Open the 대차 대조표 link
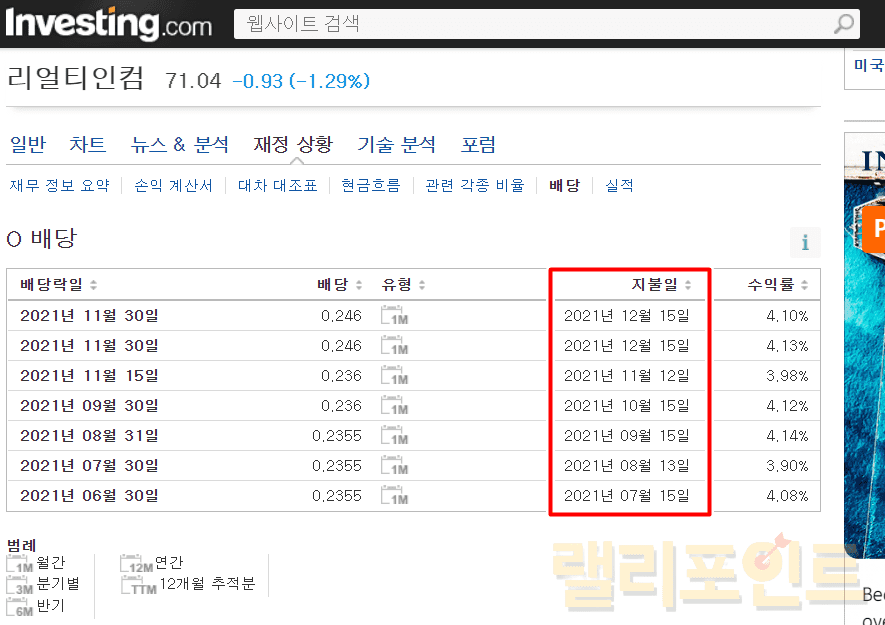Image resolution: width=885 pixels, height=625 pixels. coord(277,186)
